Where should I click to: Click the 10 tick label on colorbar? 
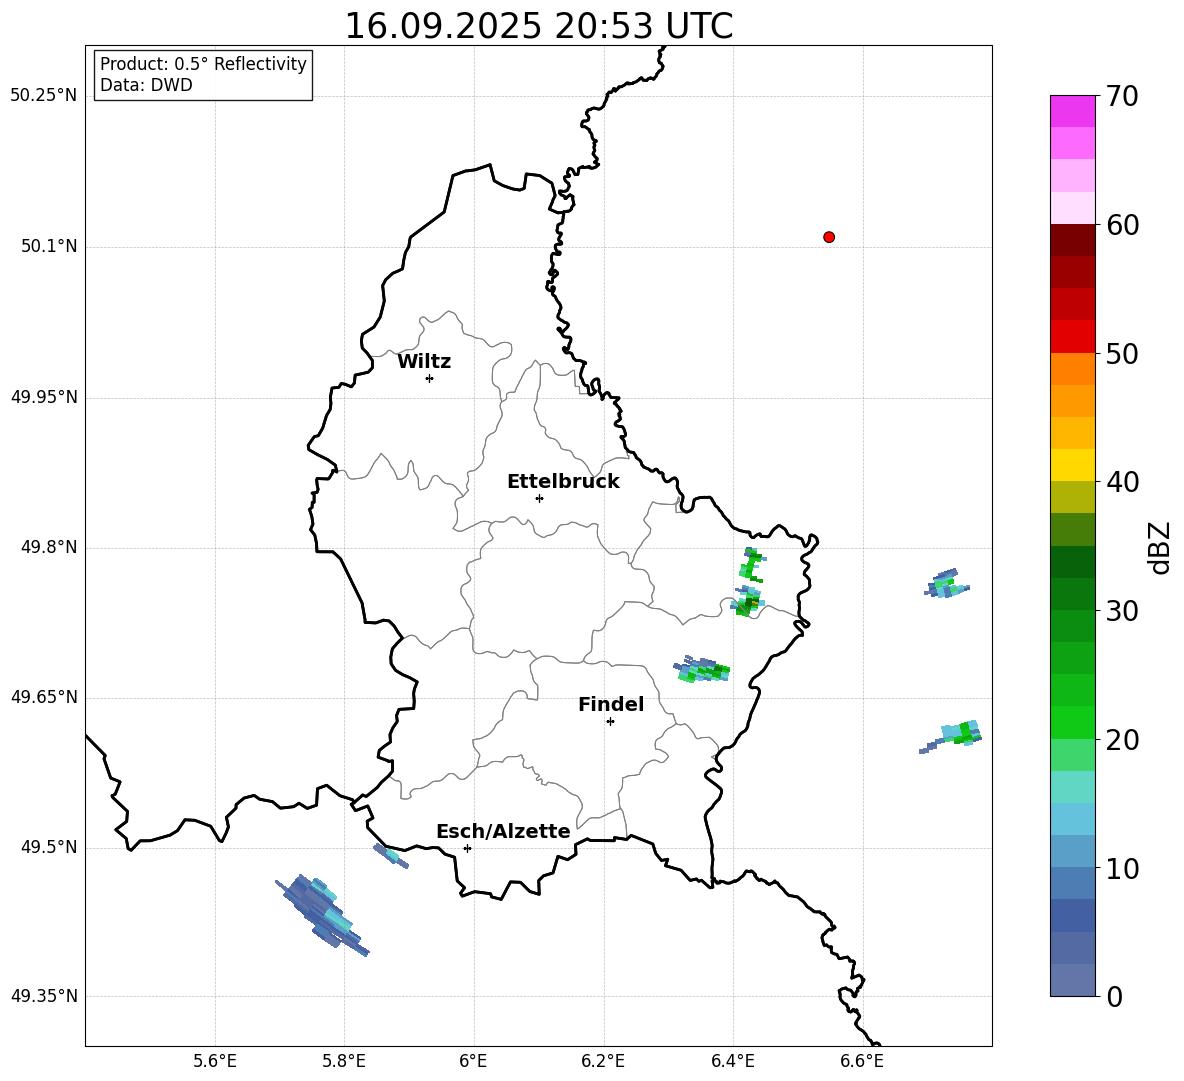click(x=1122, y=869)
